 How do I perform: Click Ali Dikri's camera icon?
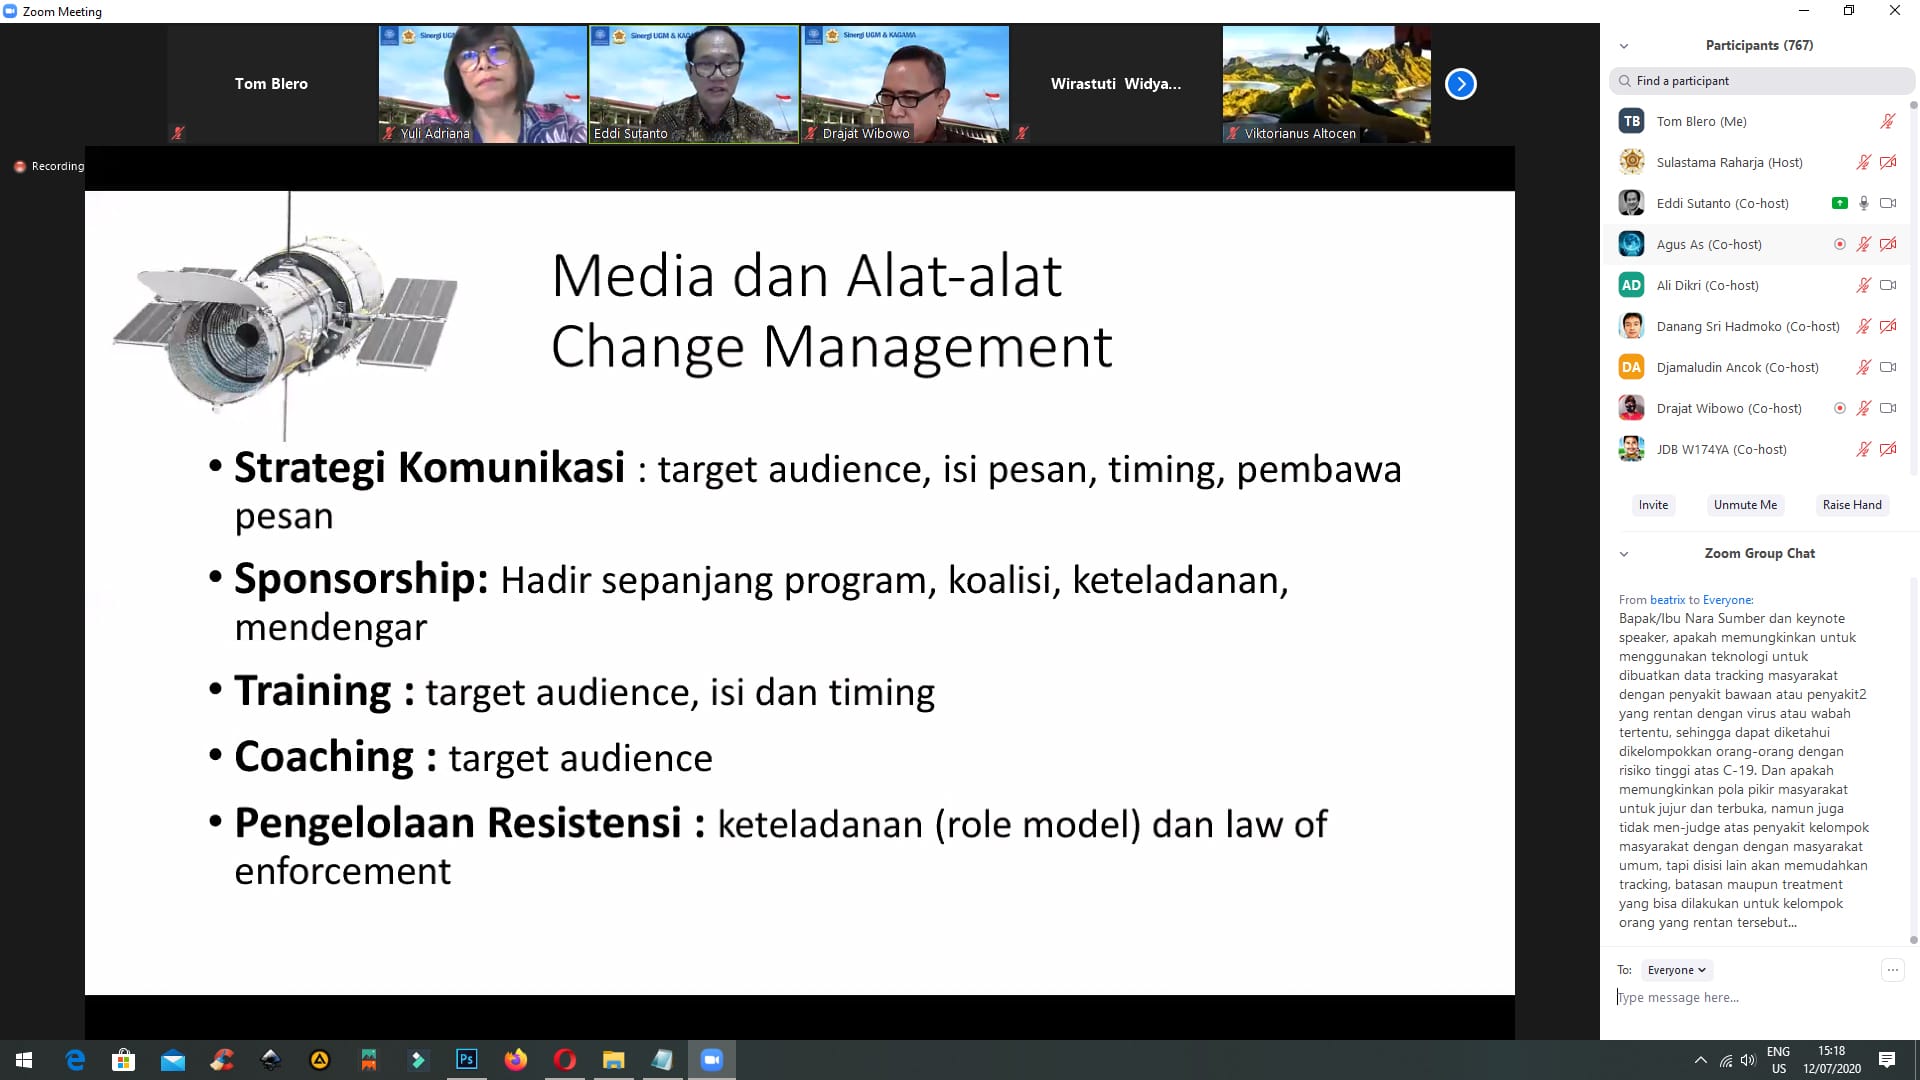tap(1887, 285)
